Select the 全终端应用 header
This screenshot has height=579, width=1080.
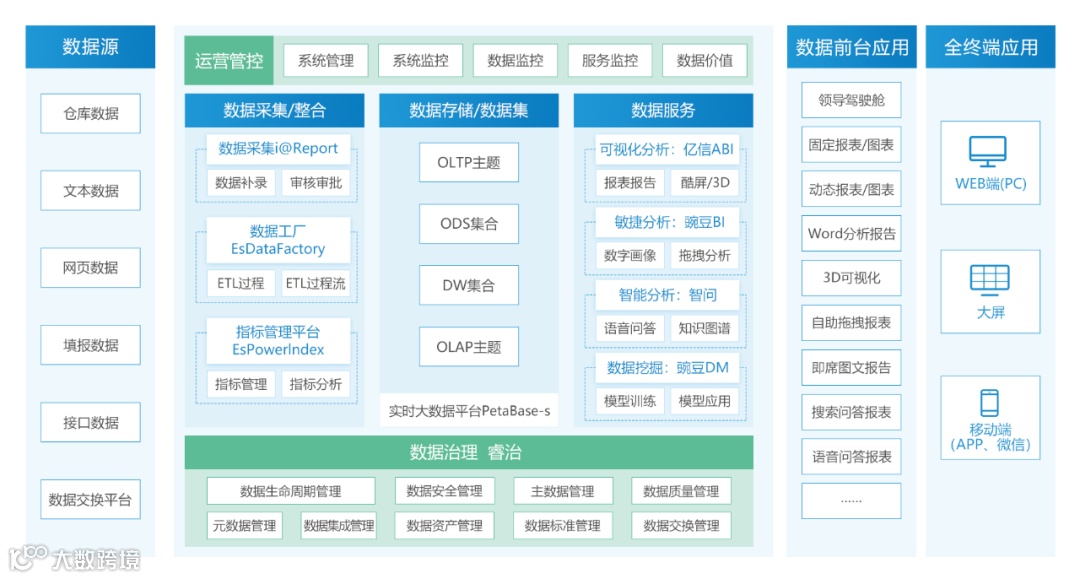click(x=990, y=47)
